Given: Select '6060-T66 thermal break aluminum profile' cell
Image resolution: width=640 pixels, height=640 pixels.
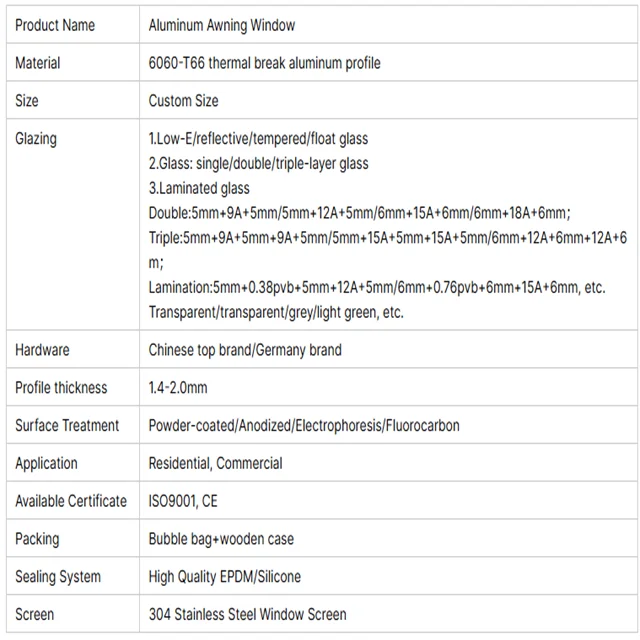Looking at the screenshot, I should pyautogui.click(x=264, y=63).
